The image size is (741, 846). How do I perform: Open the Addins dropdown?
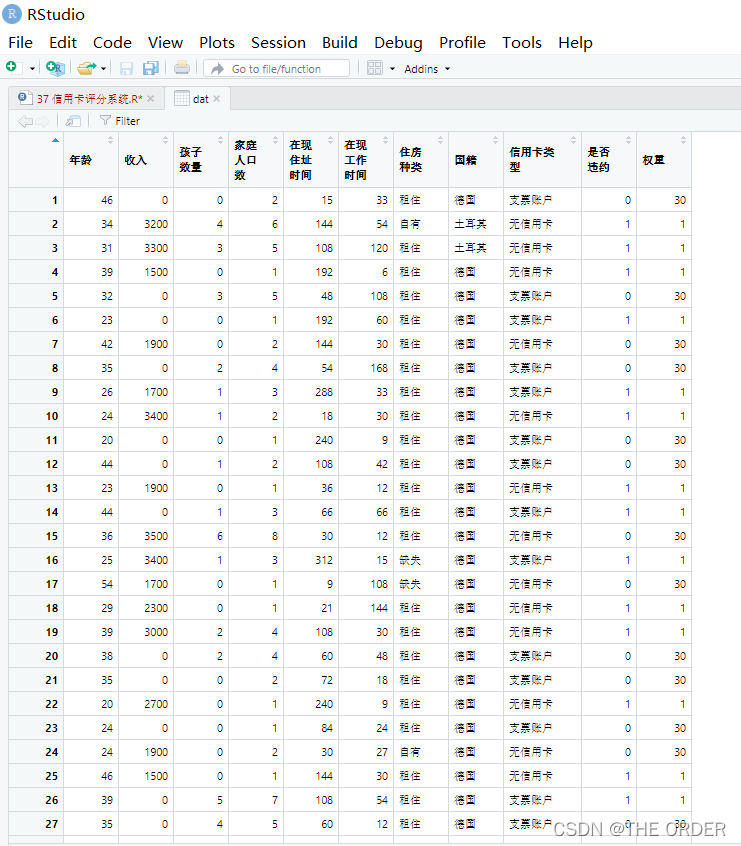427,69
